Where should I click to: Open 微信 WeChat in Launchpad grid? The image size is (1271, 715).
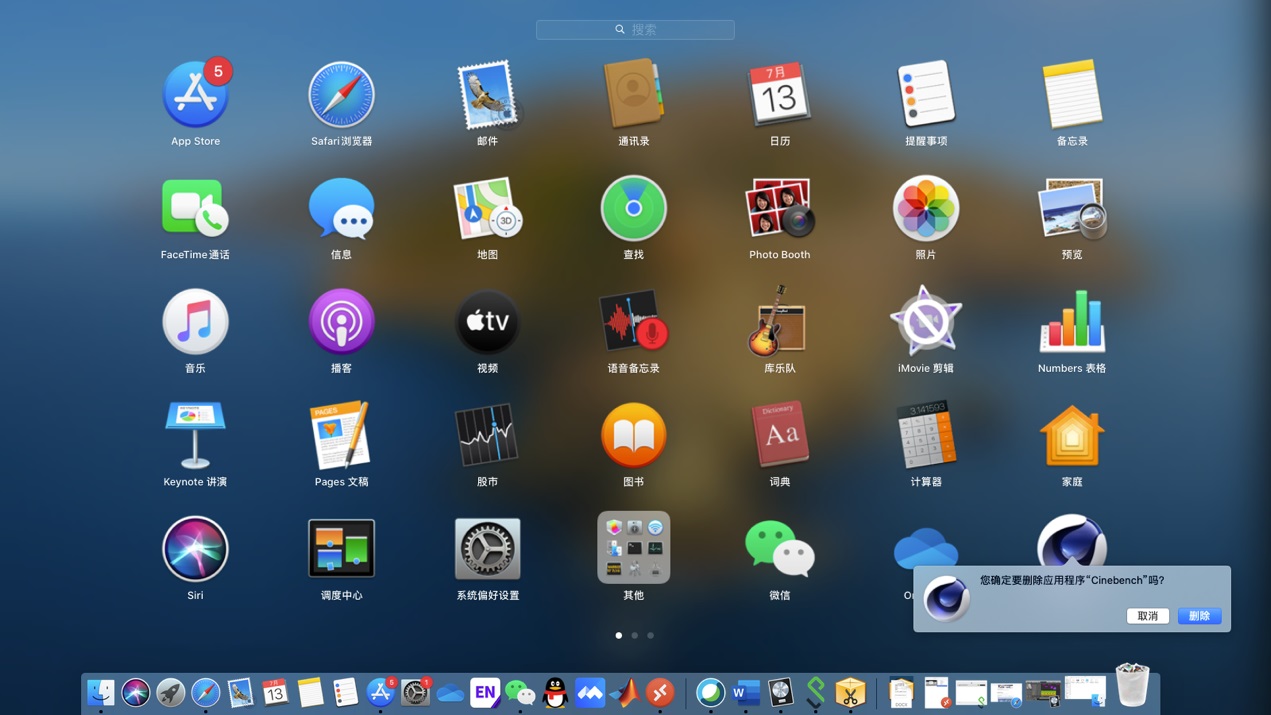[x=779, y=549]
